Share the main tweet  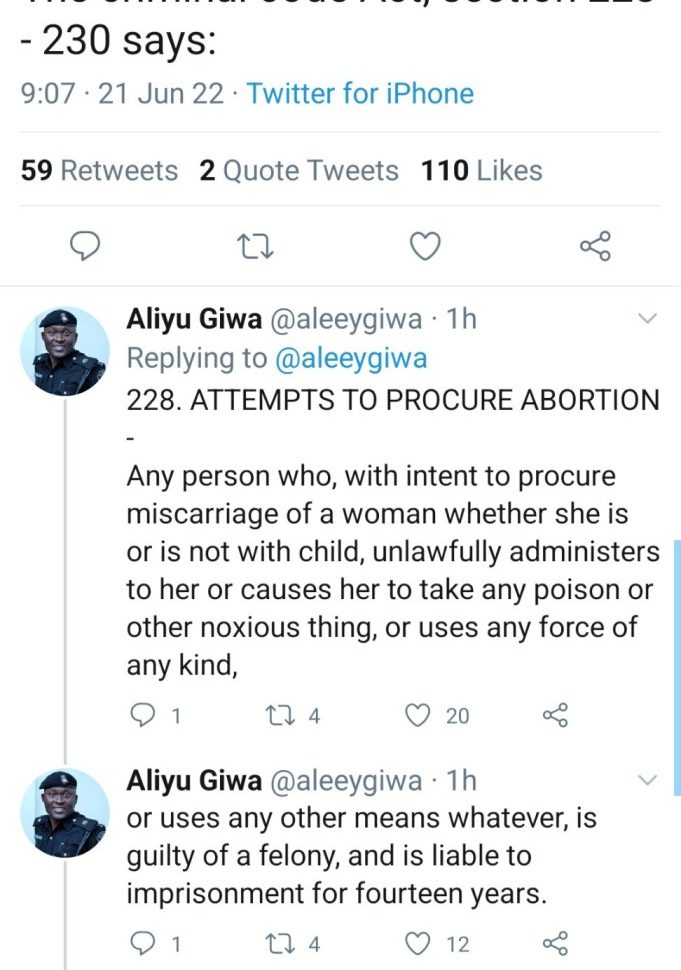[x=595, y=245]
